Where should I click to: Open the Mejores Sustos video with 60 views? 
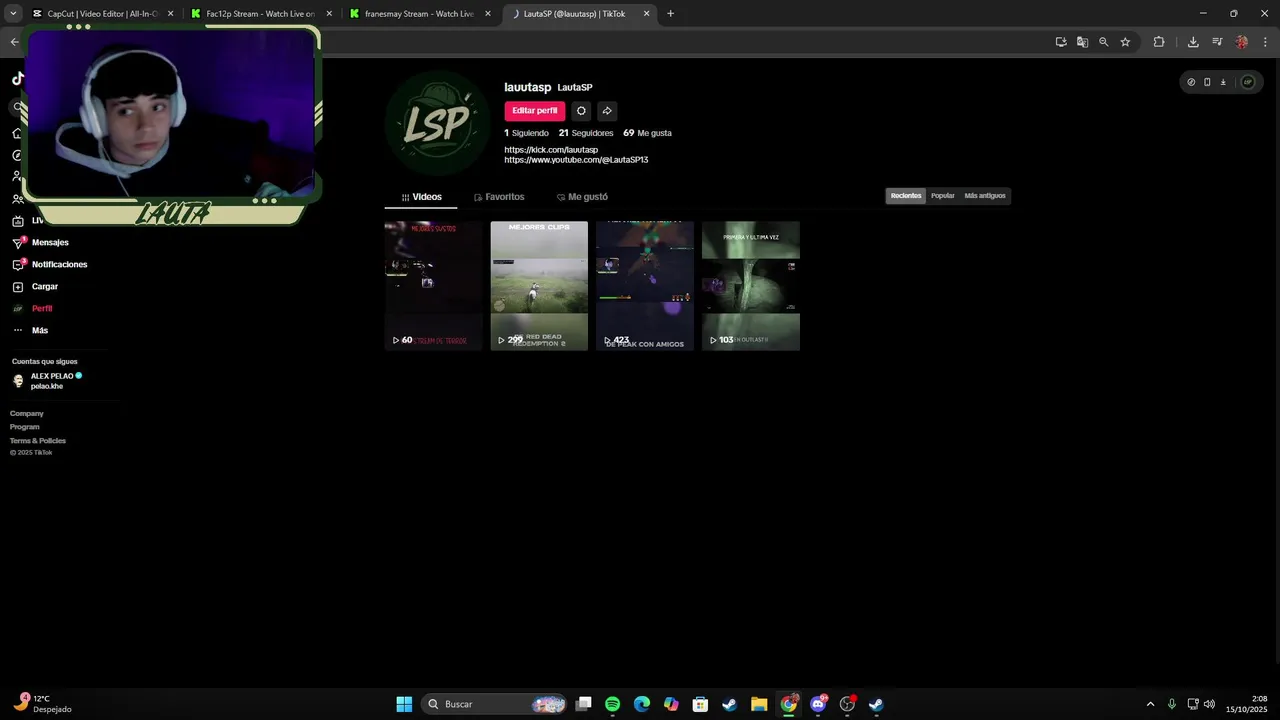click(x=434, y=286)
